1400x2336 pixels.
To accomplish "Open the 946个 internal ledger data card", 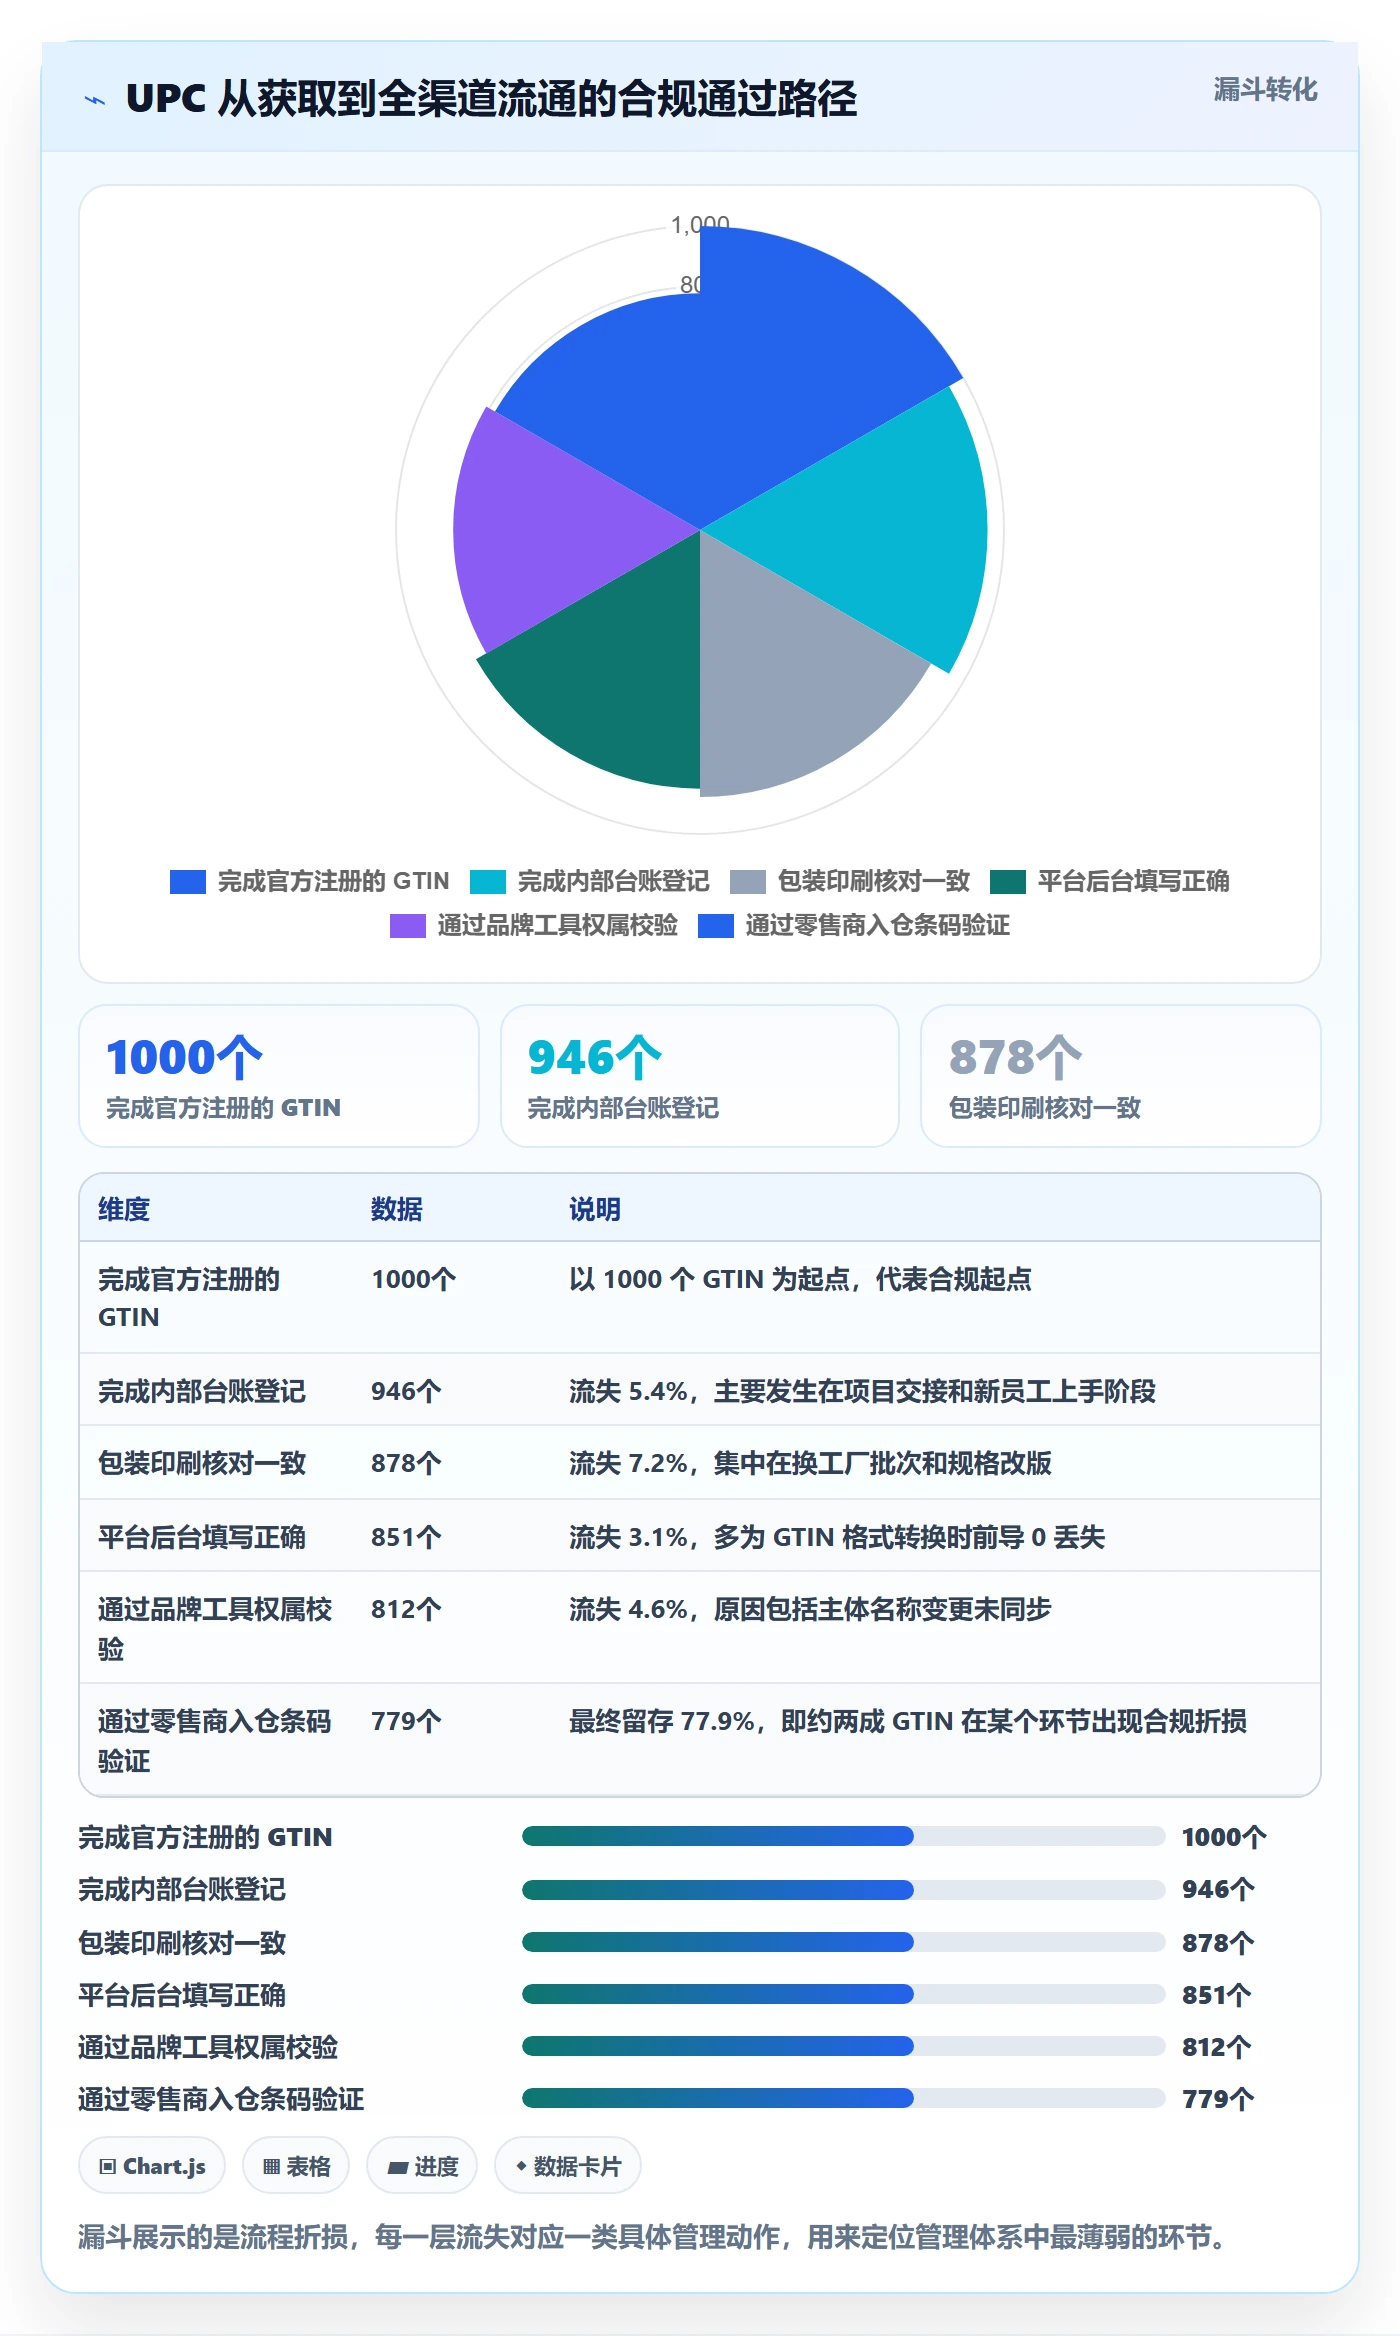I will [700, 1076].
